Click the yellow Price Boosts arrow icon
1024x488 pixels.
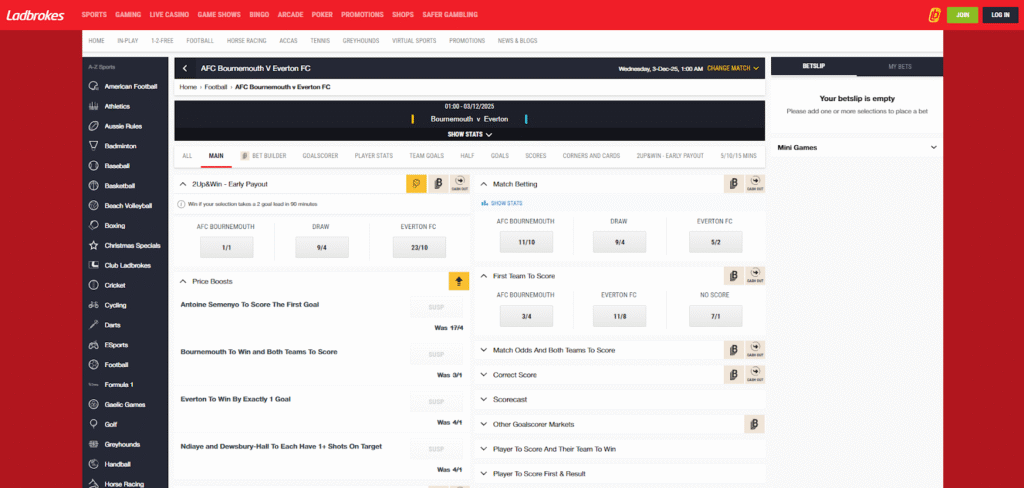coord(459,281)
